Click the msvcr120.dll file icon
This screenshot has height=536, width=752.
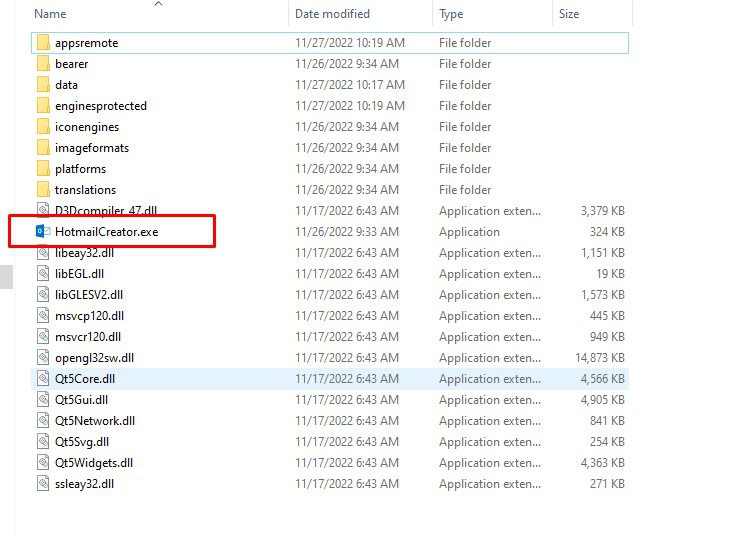43,337
